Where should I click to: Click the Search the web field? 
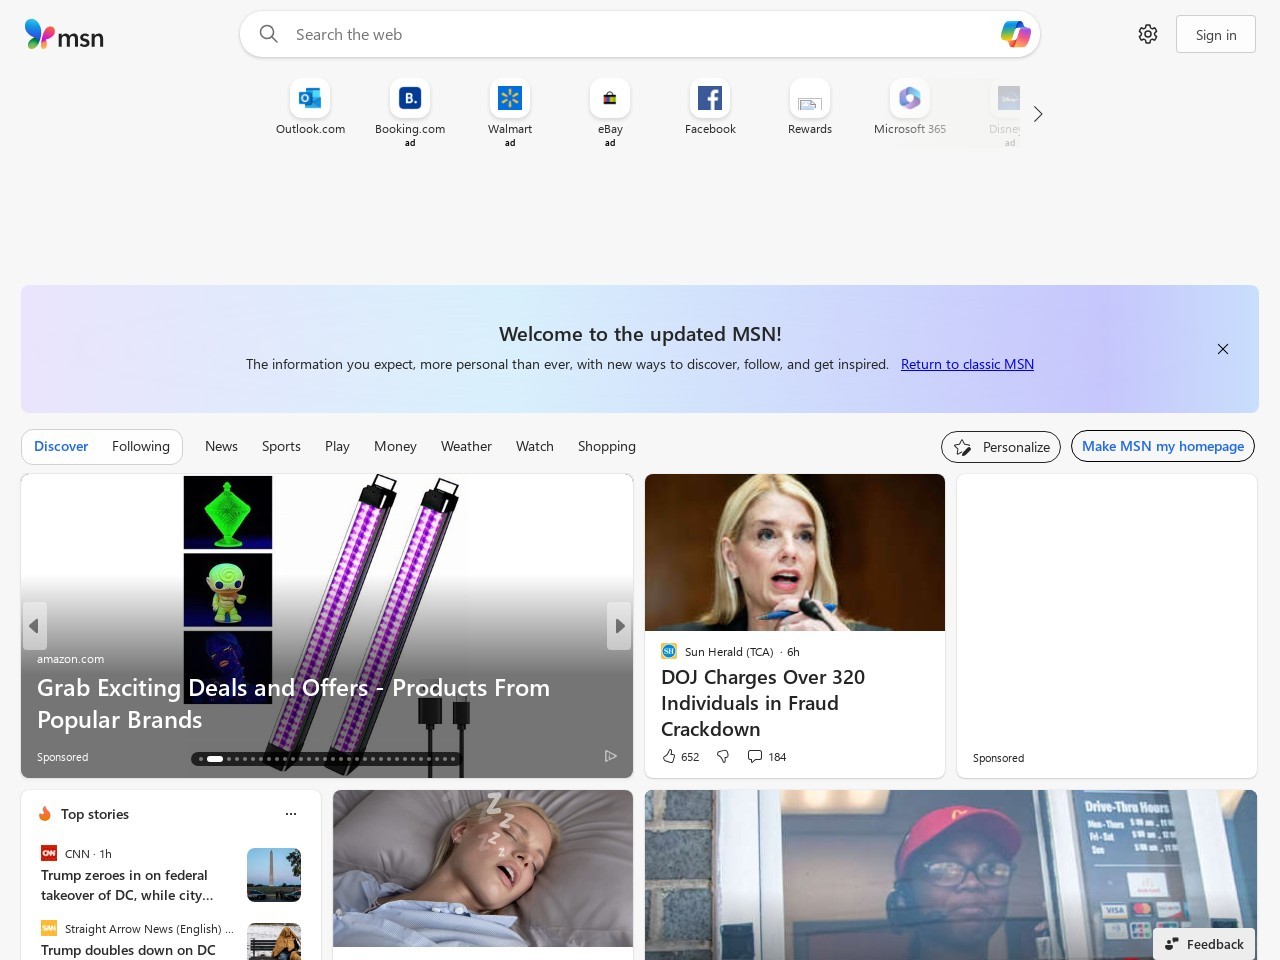tap(640, 34)
